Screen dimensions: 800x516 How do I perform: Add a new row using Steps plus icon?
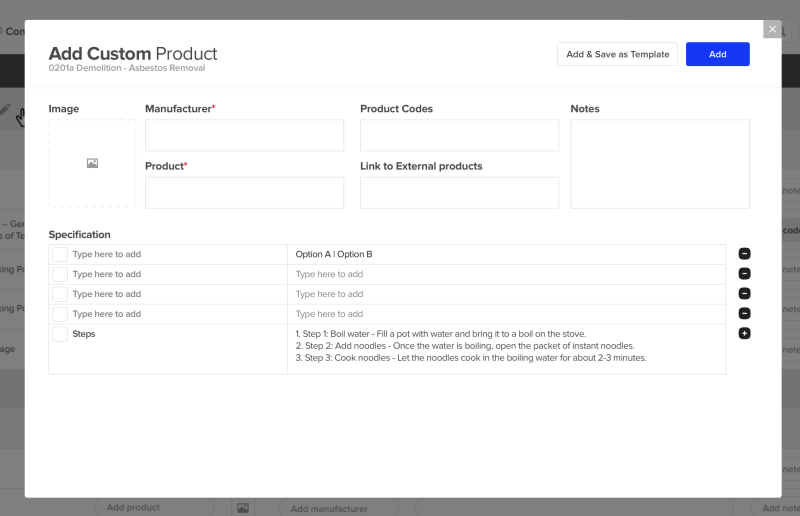click(x=744, y=333)
